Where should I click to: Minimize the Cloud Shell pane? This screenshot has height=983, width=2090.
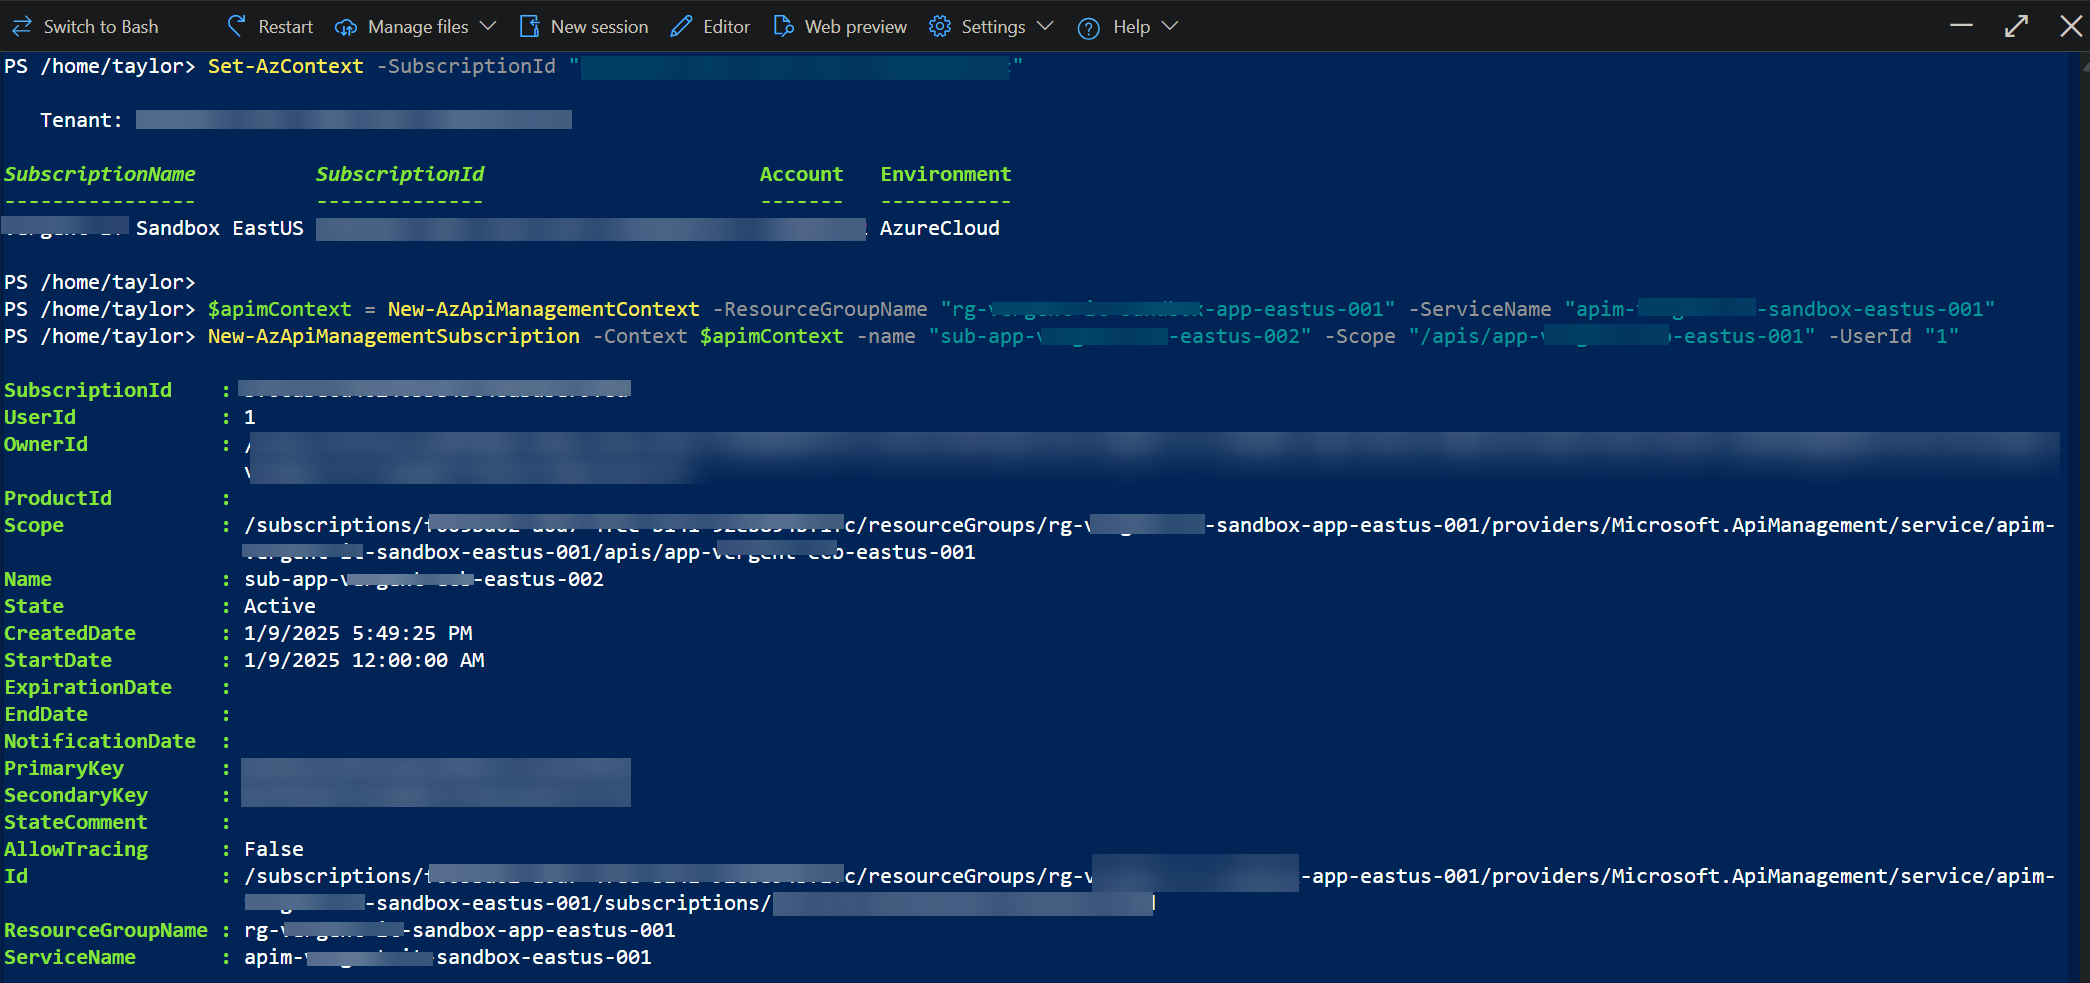coord(1962,26)
